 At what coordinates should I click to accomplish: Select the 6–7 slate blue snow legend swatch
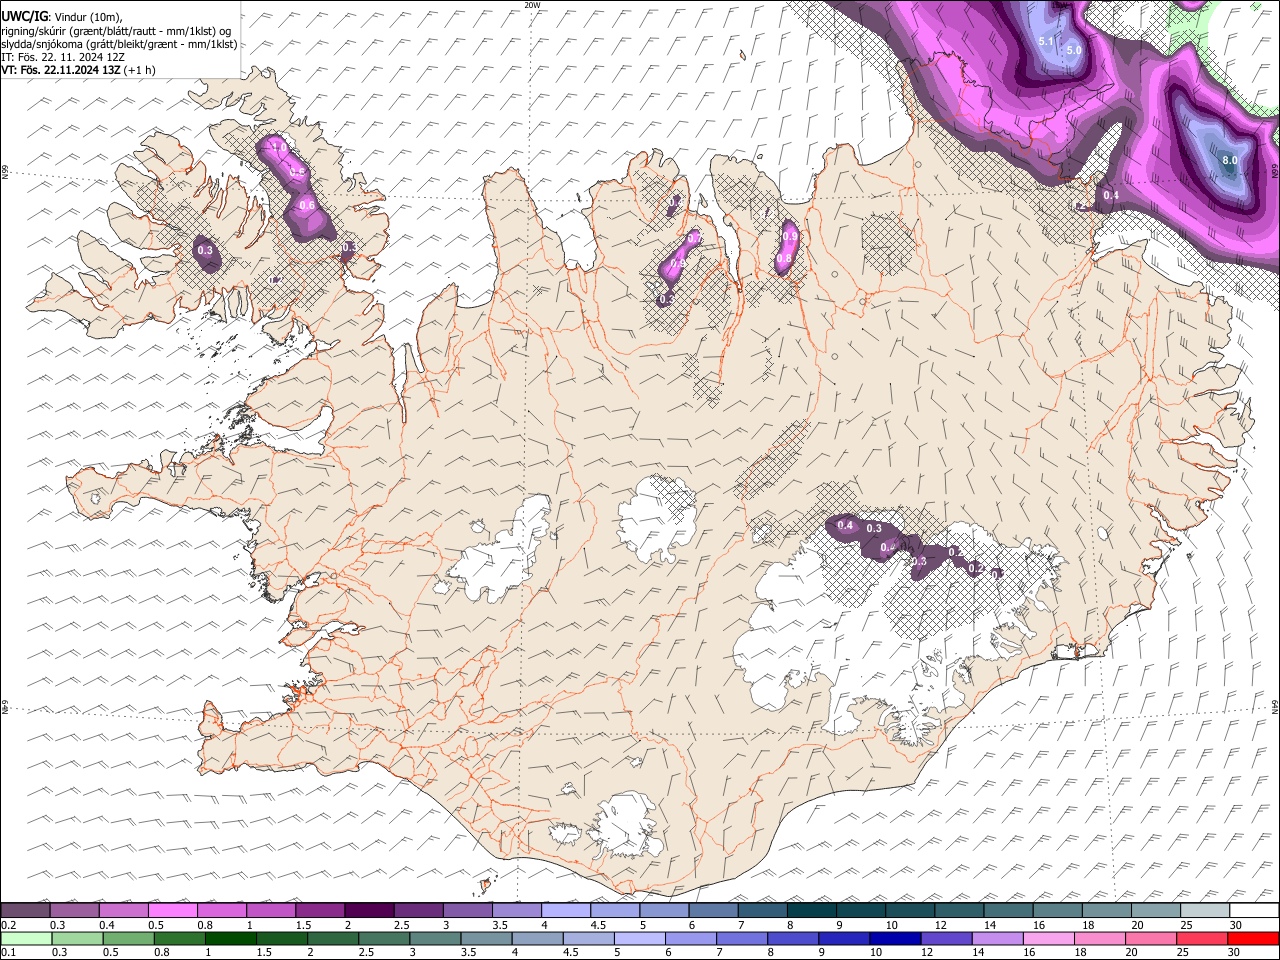pyautogui.click(x=714, y=911)
